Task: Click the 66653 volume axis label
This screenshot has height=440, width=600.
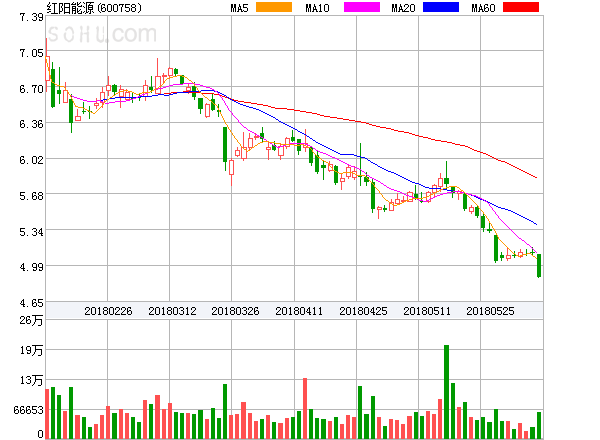Action: [x=28, y=410]
